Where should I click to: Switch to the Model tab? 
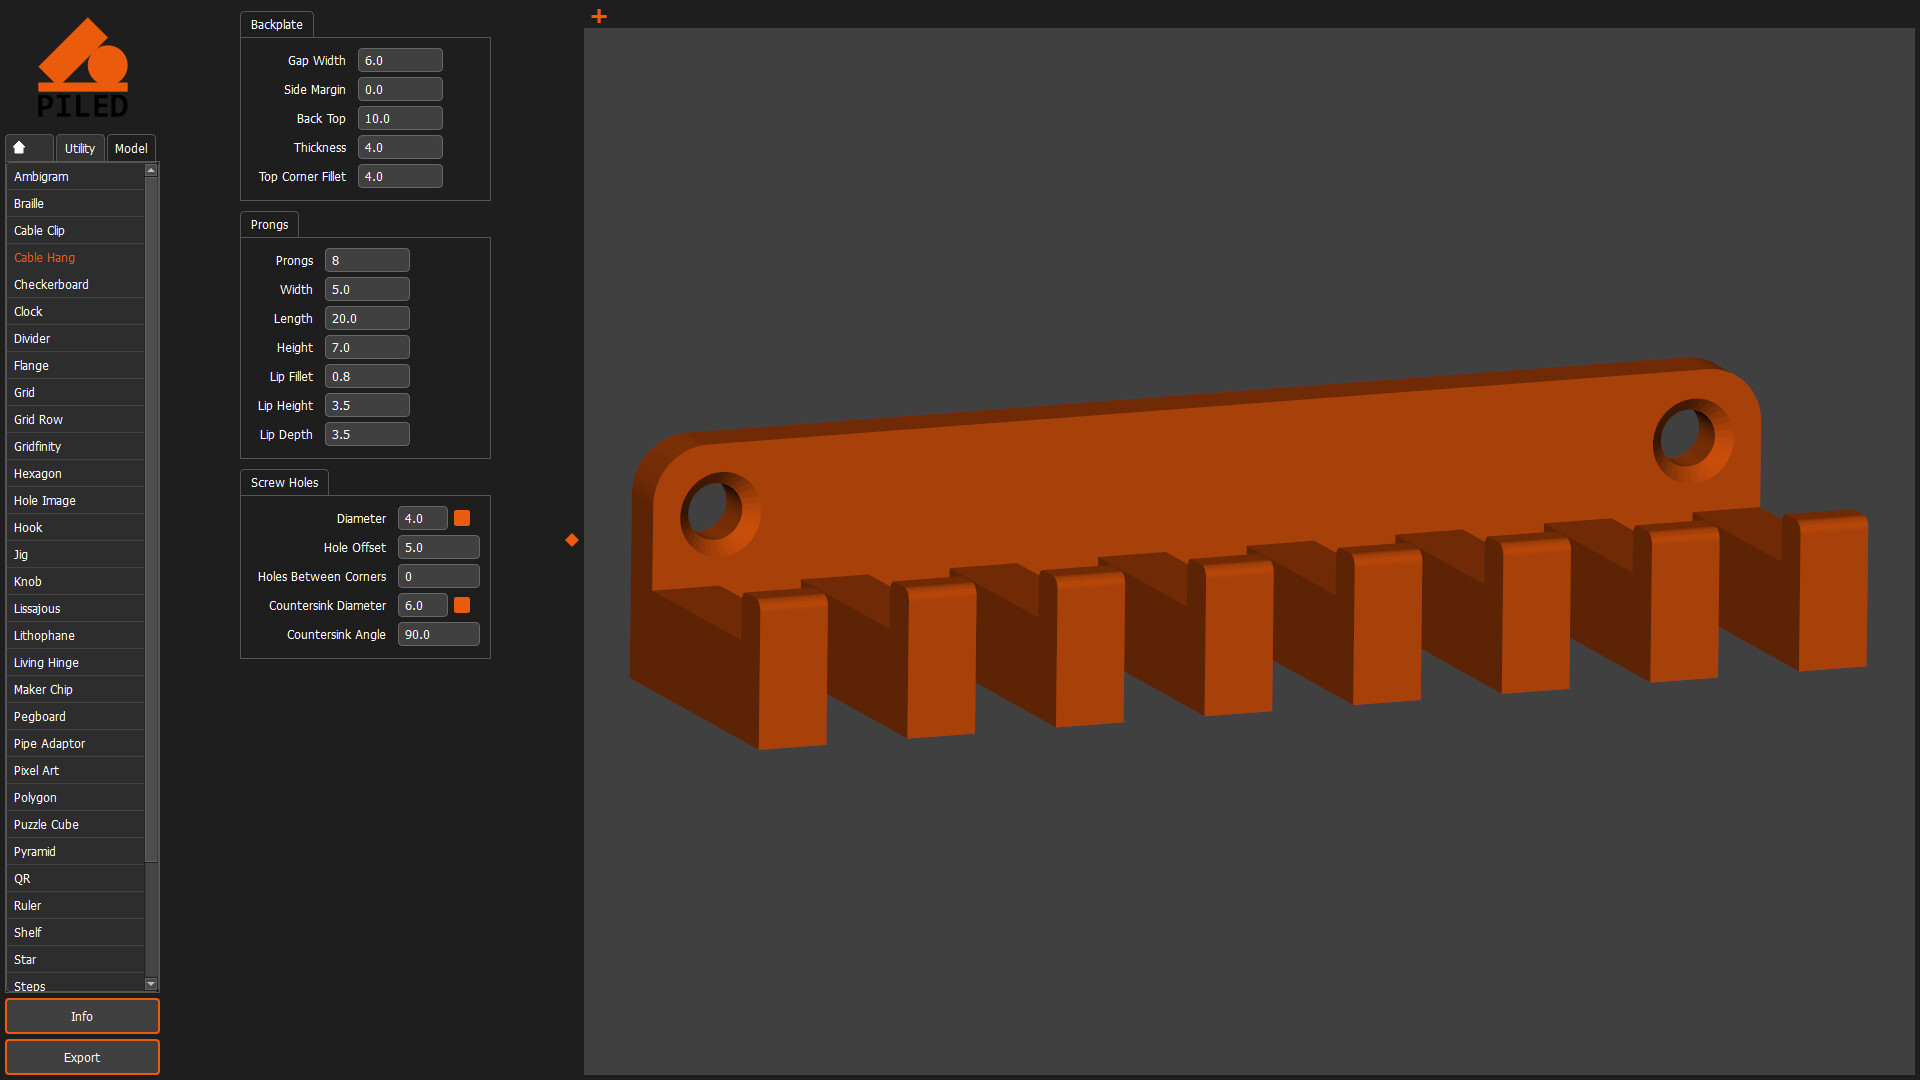131,147
